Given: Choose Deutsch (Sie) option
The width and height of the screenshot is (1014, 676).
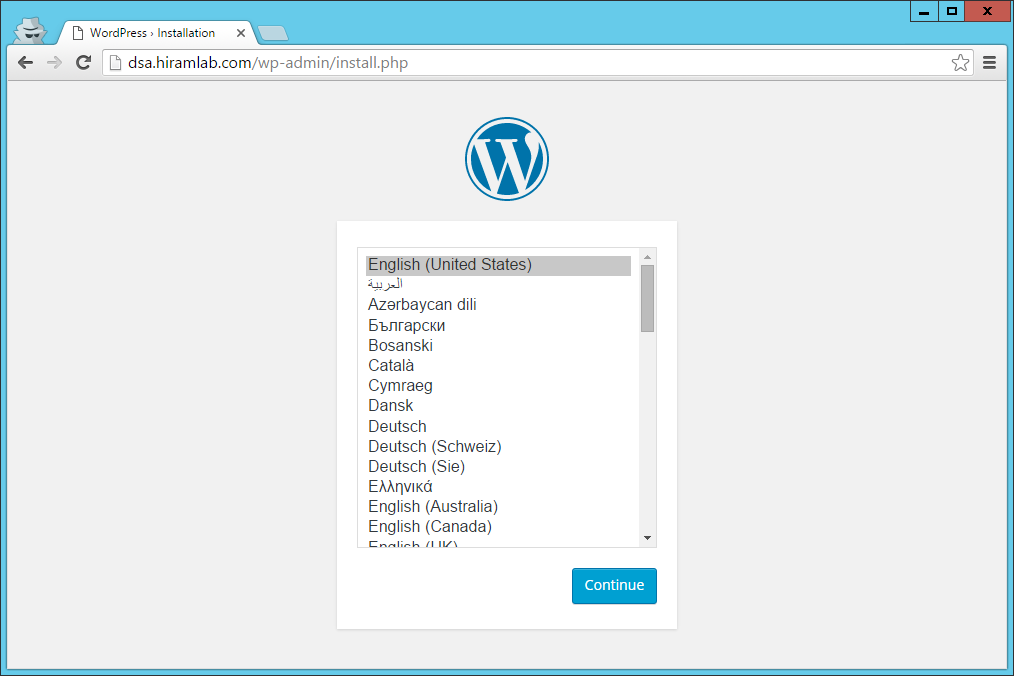Looking at the screenshot, I should pyautogui.click(x=499, y=466).
